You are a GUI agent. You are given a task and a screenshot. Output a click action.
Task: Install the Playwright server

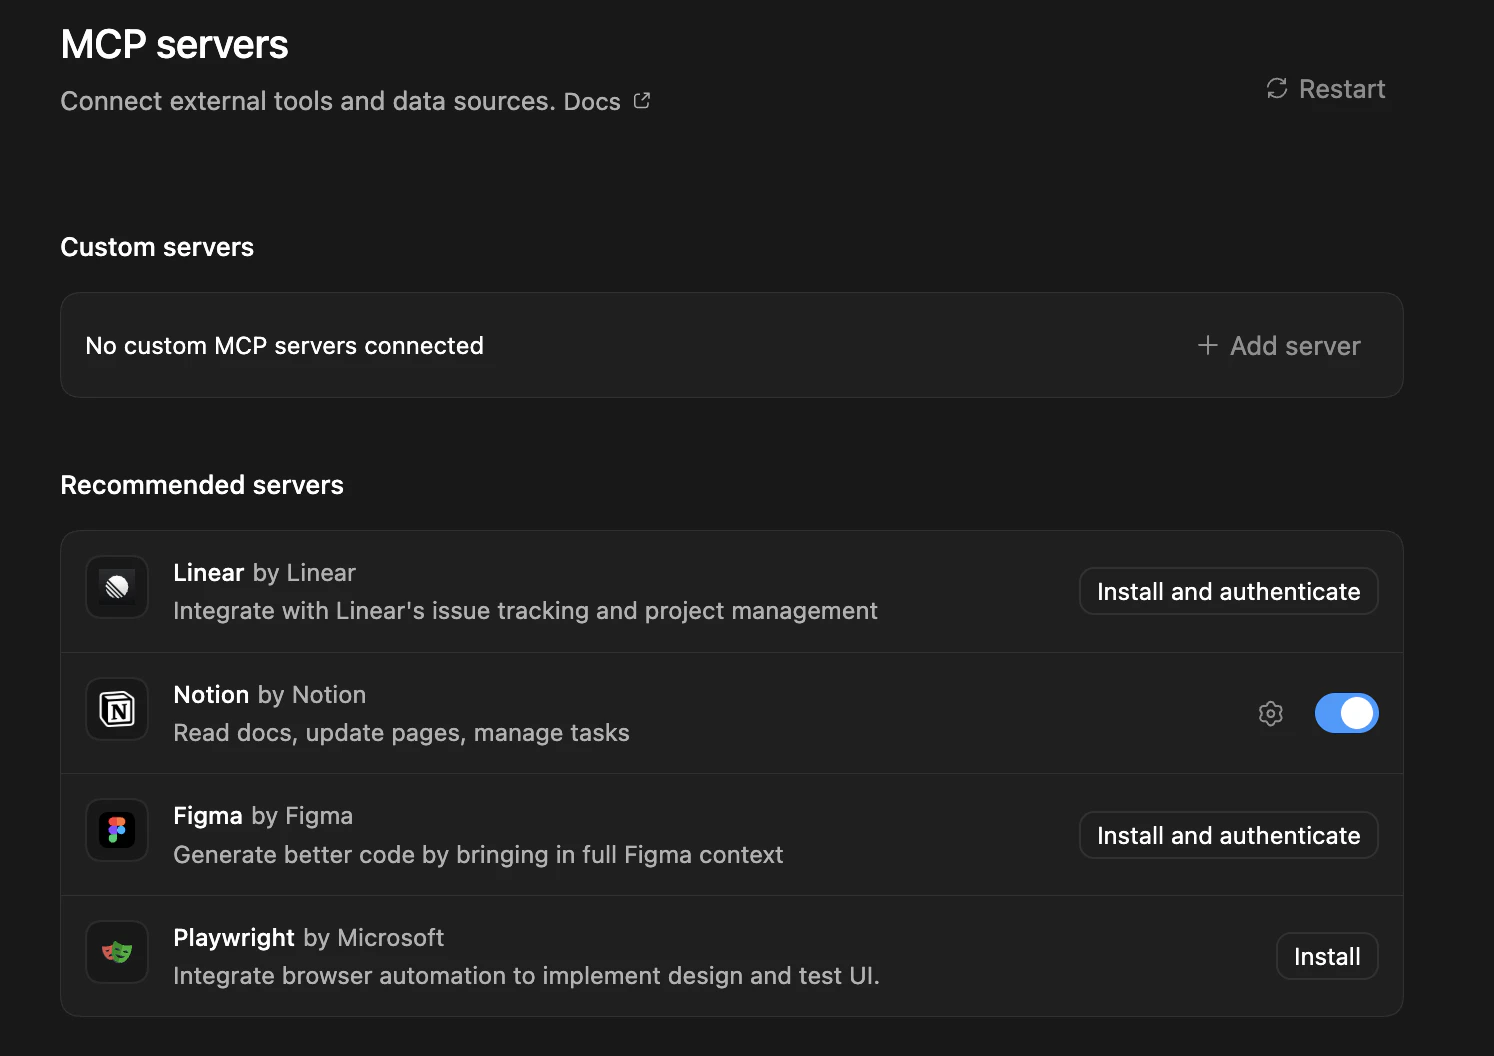(1327, 956)
